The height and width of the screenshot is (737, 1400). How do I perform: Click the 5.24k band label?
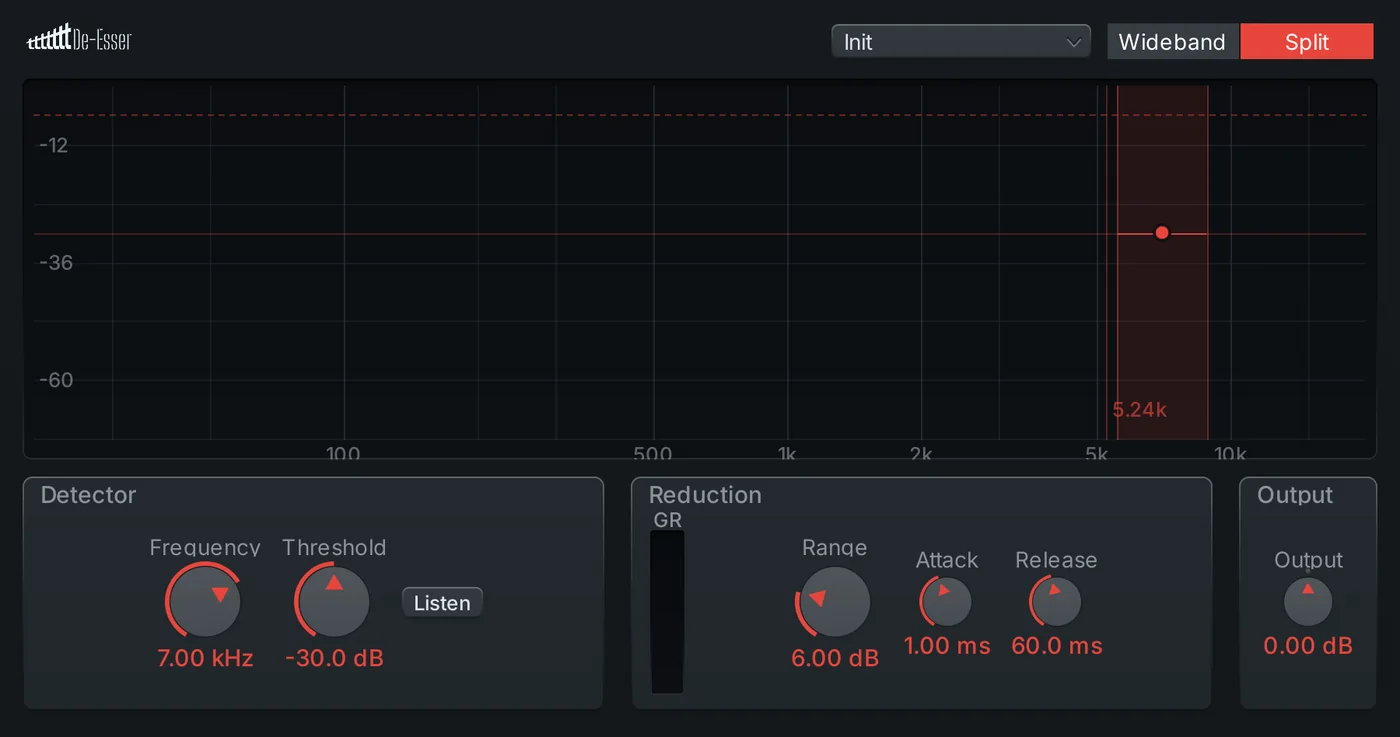pos(1140,409)
